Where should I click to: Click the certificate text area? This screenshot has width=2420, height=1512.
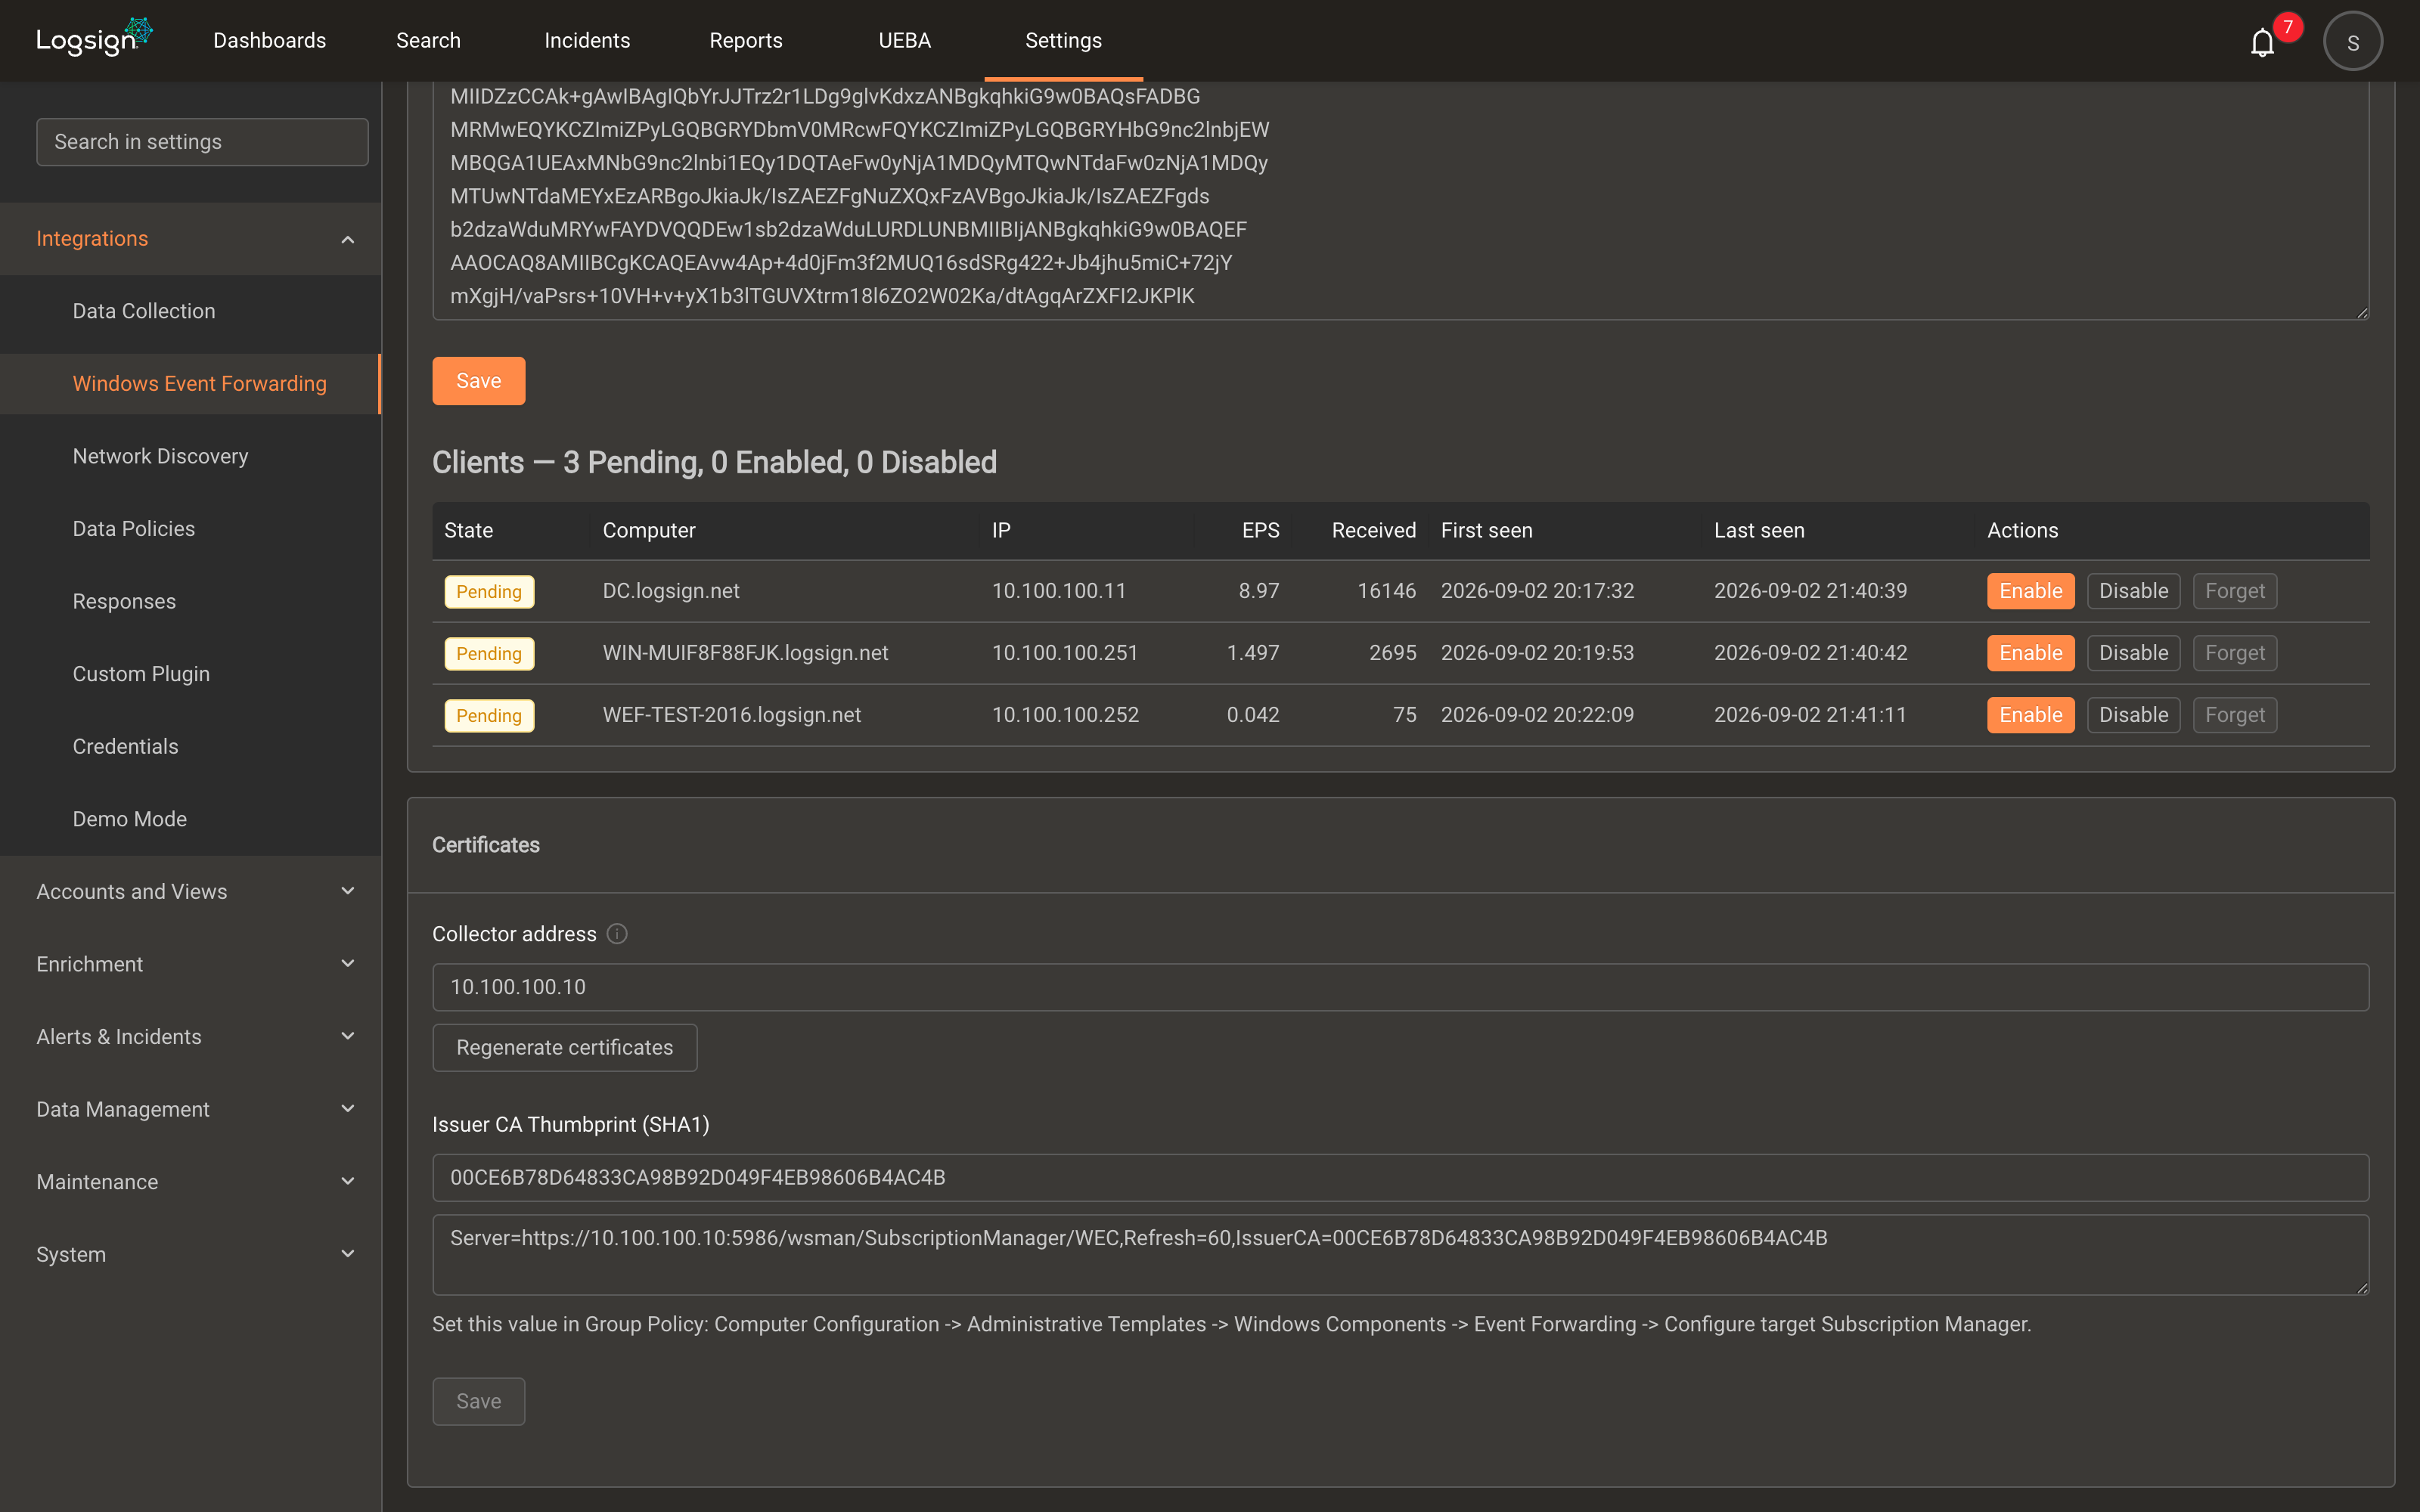[x=1400, y=200]
